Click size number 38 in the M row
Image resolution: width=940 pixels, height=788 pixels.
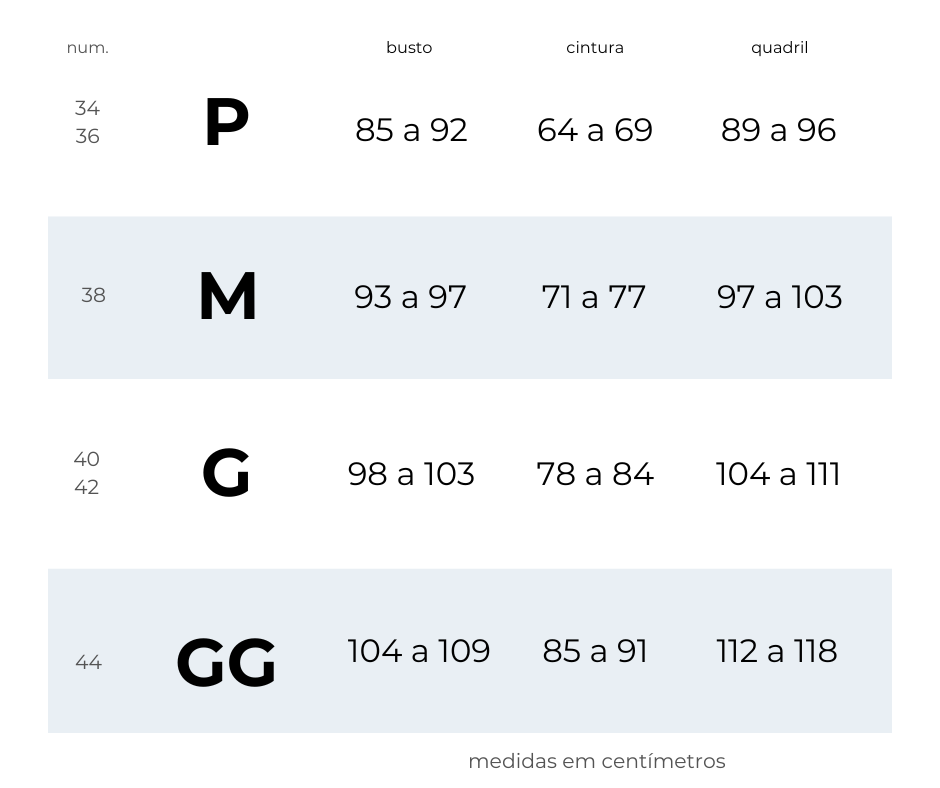93,295
